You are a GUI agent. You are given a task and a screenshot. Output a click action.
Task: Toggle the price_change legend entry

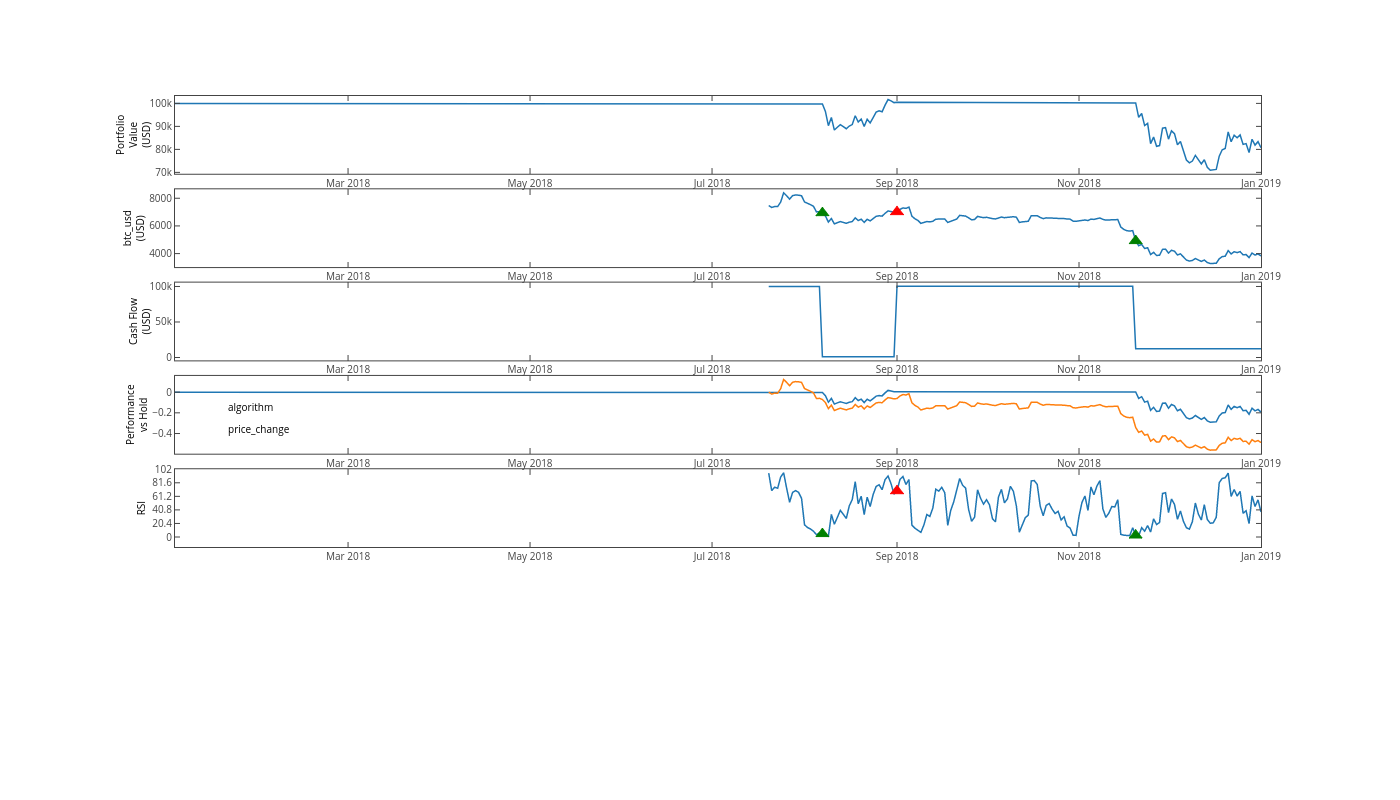coord(258,430)
